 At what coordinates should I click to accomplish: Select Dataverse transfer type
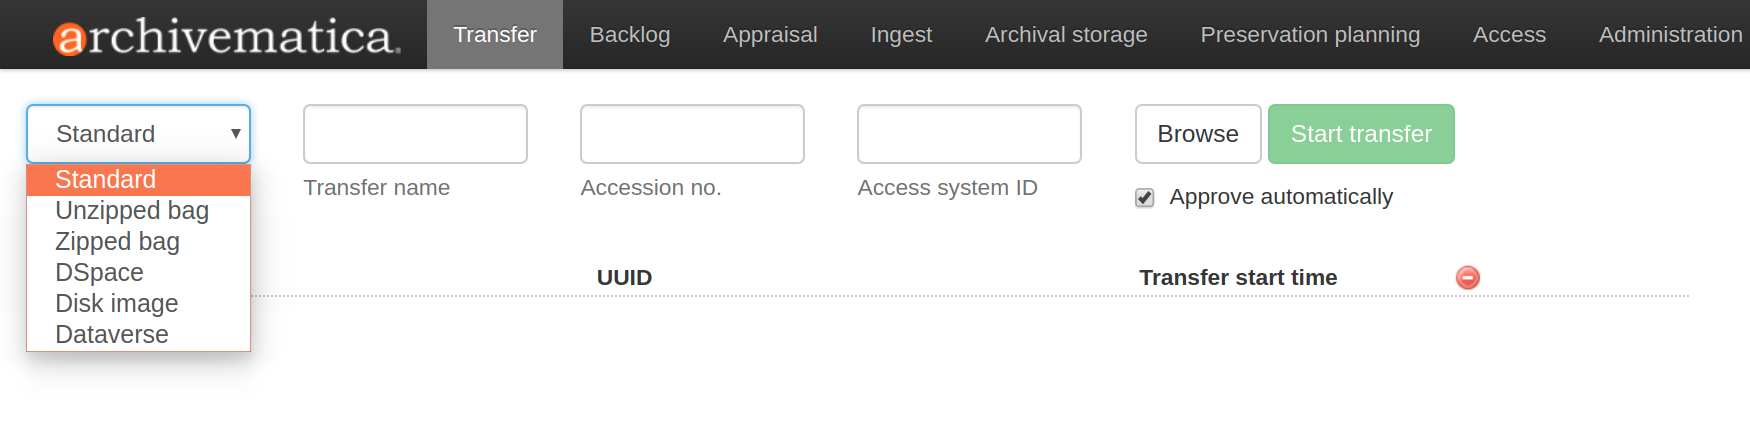(112, 334)
